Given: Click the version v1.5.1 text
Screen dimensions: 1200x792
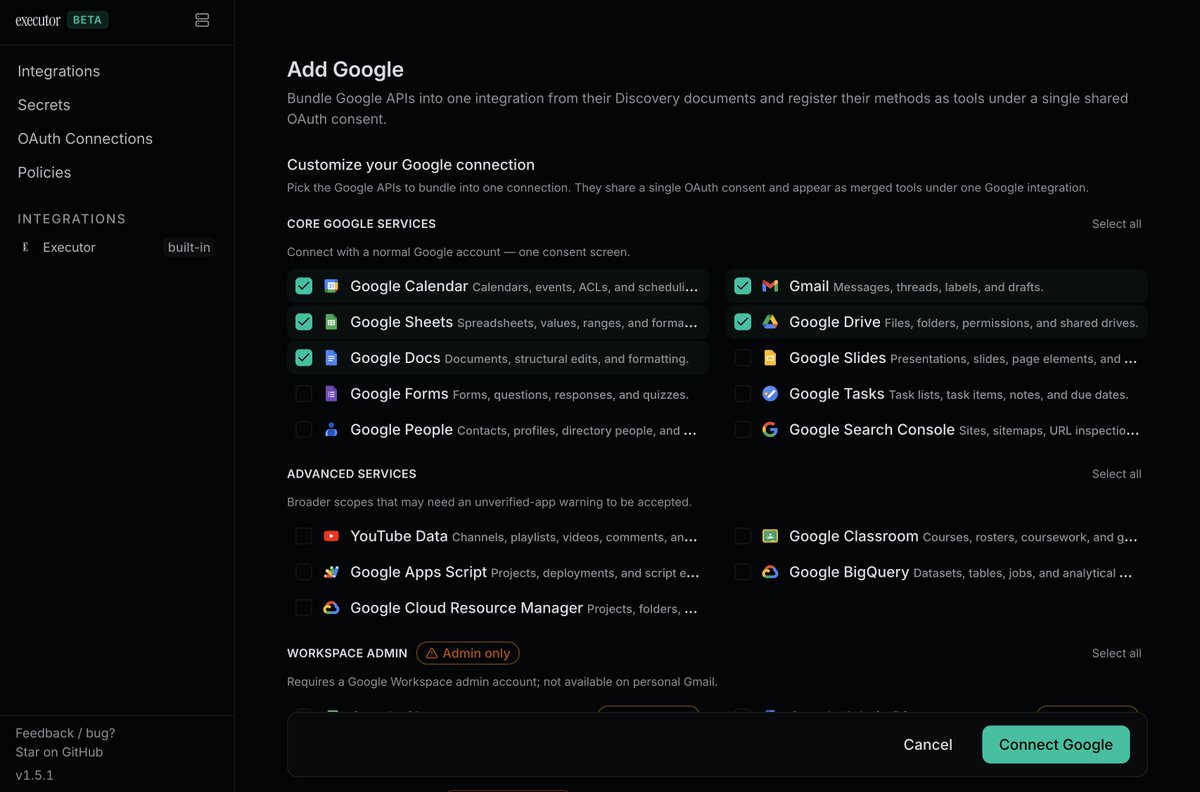Looking at the screenshot, I should click(34, 775).
